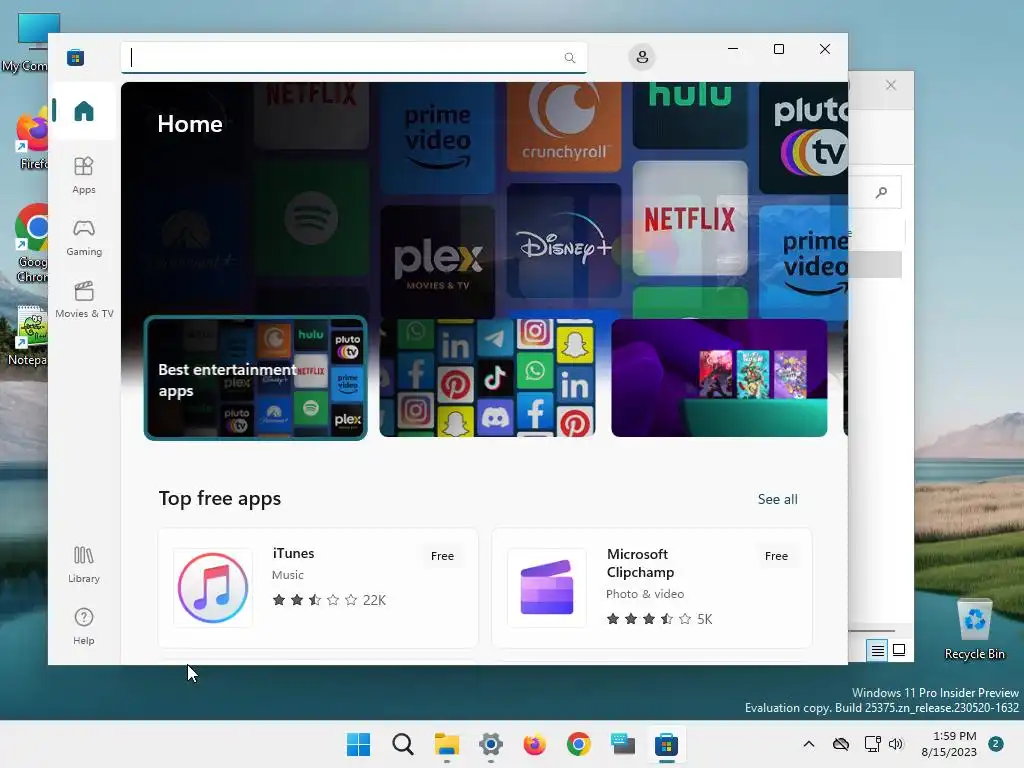Click the Store search box
Viewport: 1024px width, 768px height.
point(353,57)
